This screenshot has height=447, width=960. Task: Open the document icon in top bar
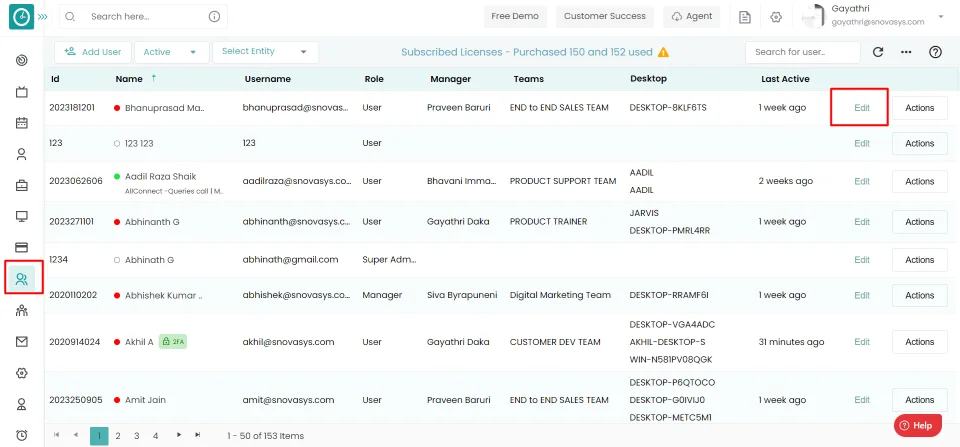[745, 17]
